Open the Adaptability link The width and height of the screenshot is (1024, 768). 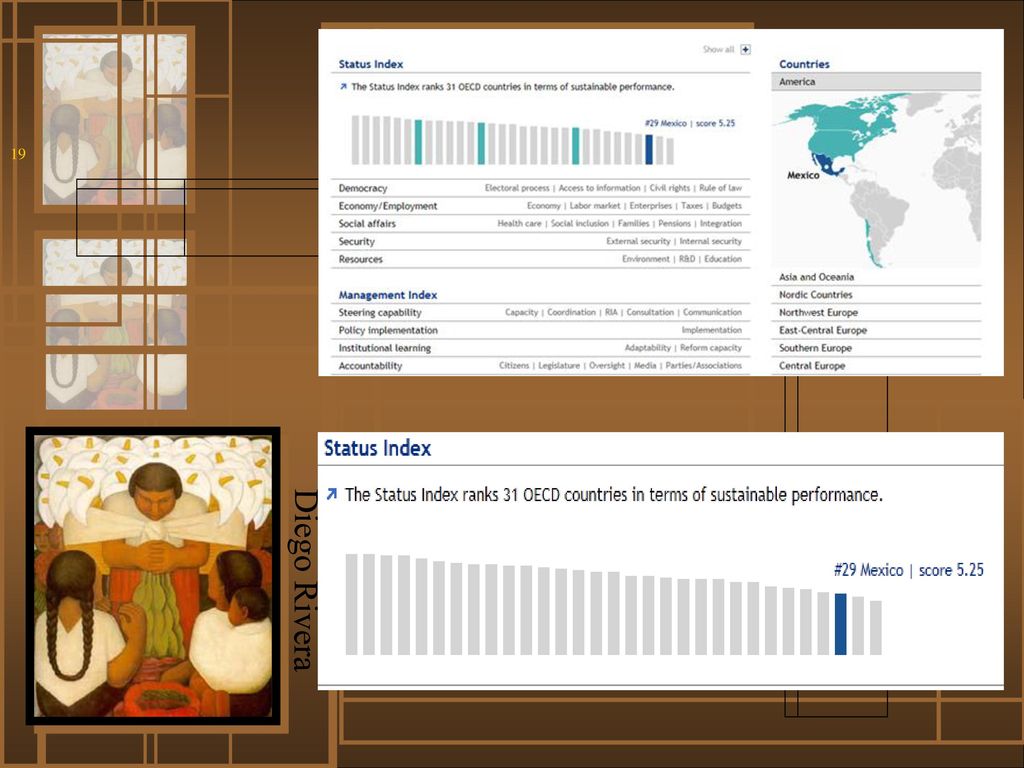(x=647, y=348)
